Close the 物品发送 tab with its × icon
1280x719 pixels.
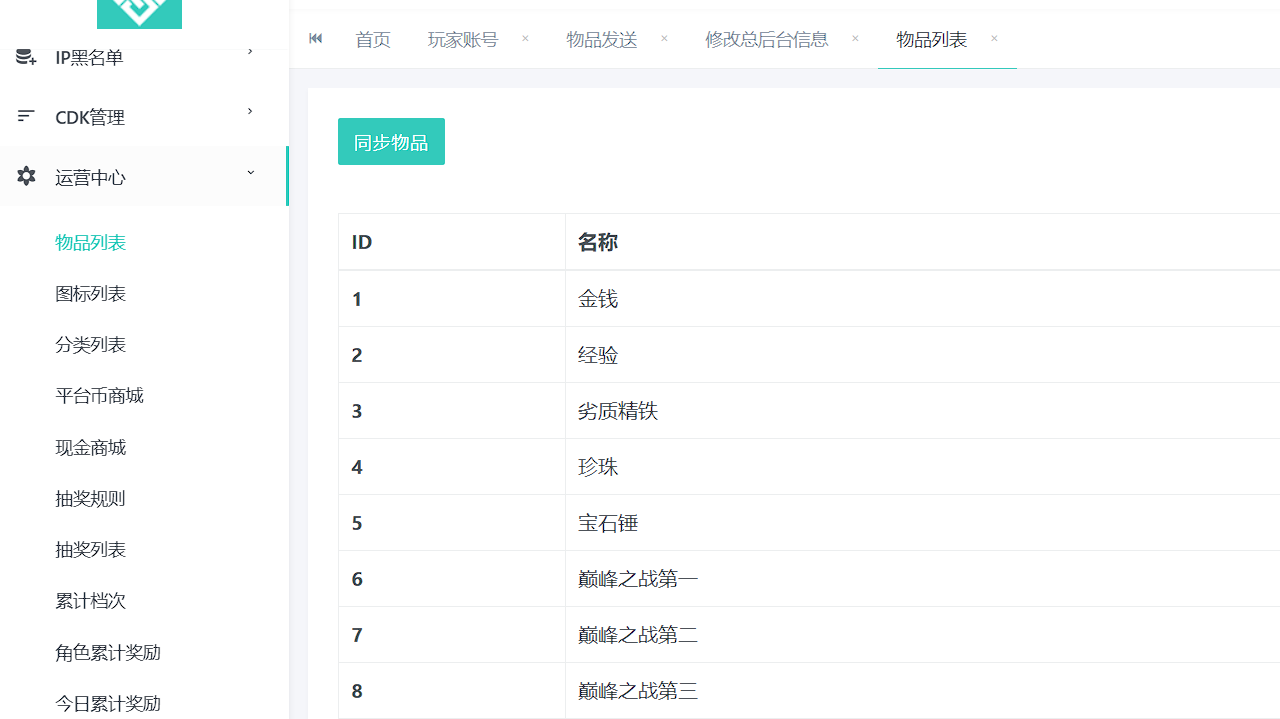coord(663,38)
